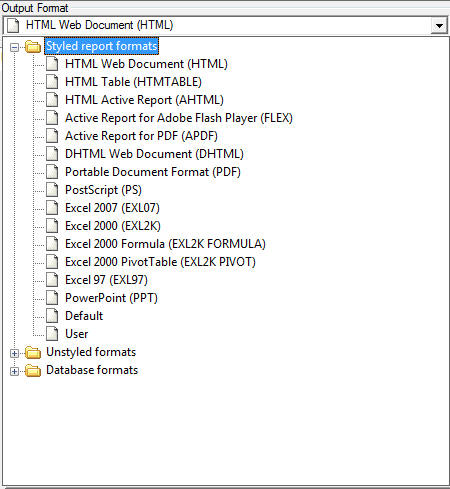450x489 pixels.
Task: Choose Active Report for Adobe Flash Player
Action: click(x=179, y=118)
